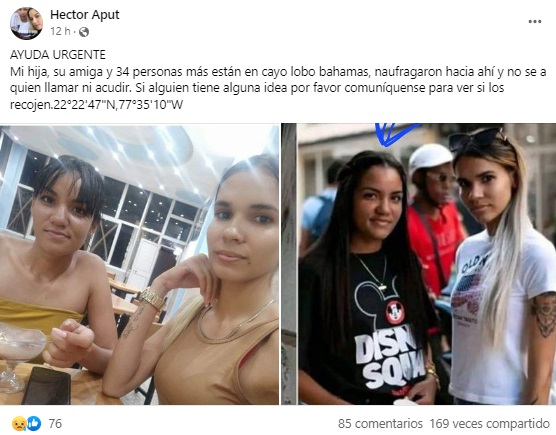This screenshot has width=556, height=435.
Task: Open the left photo of two women at restaurant
Action: click(x=139, y=264)
